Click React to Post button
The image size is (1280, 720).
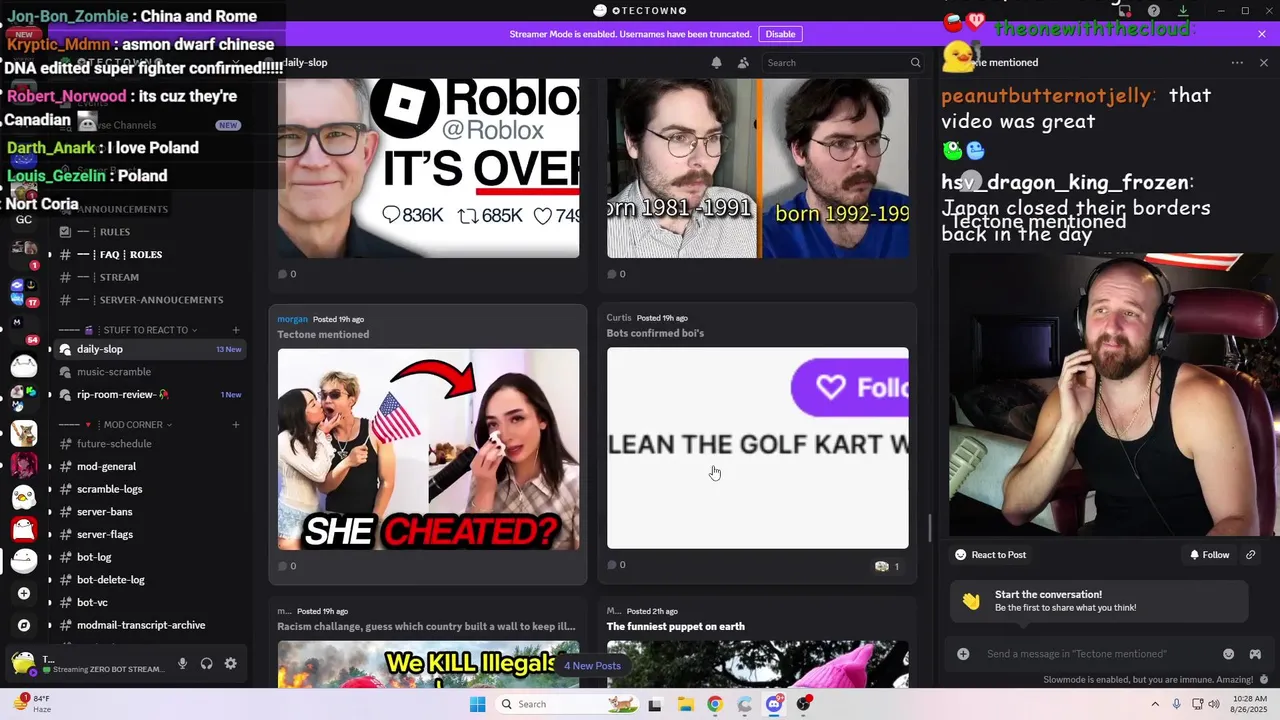coord(990,555)
